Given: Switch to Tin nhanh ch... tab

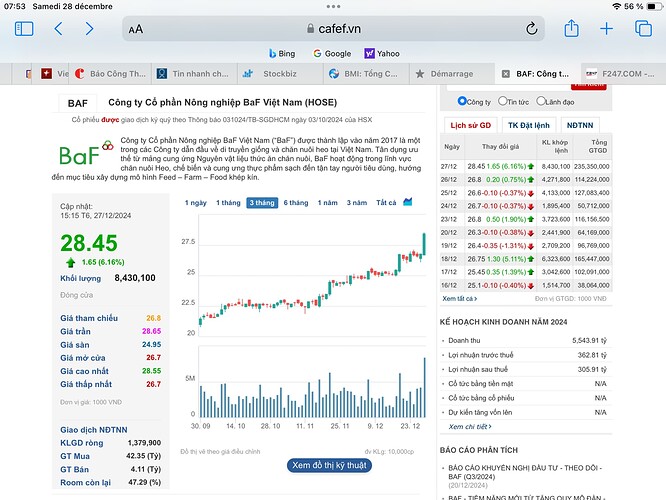Looking at the screenshot, I should 195,74.
